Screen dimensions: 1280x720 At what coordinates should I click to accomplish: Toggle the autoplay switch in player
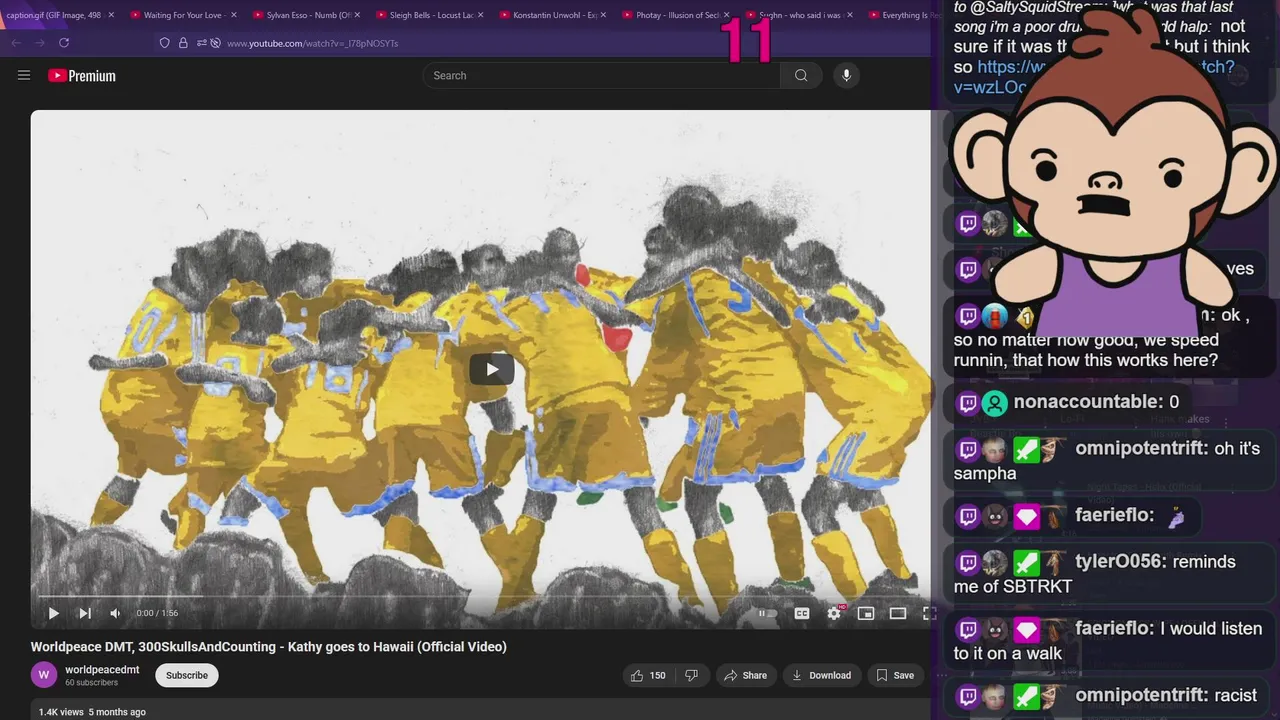[x=767, y=613]
